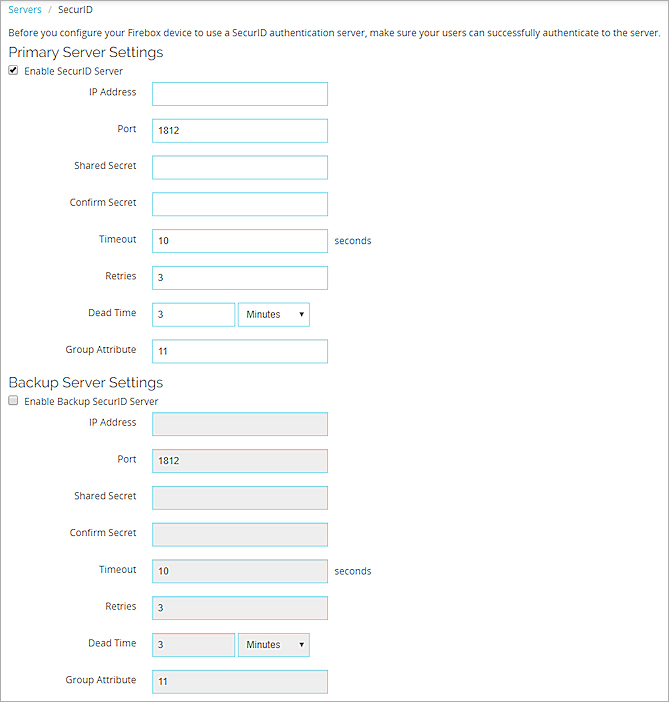Click the primary Group Attribute field

click(240, 351)
